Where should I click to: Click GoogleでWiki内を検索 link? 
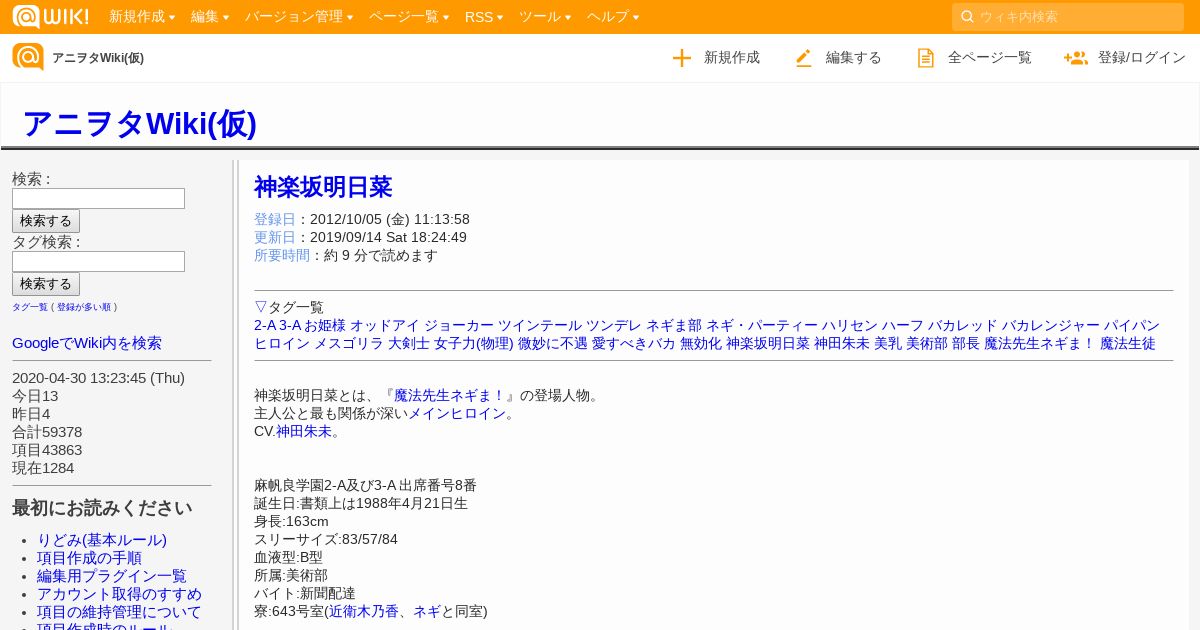point(87,343)
